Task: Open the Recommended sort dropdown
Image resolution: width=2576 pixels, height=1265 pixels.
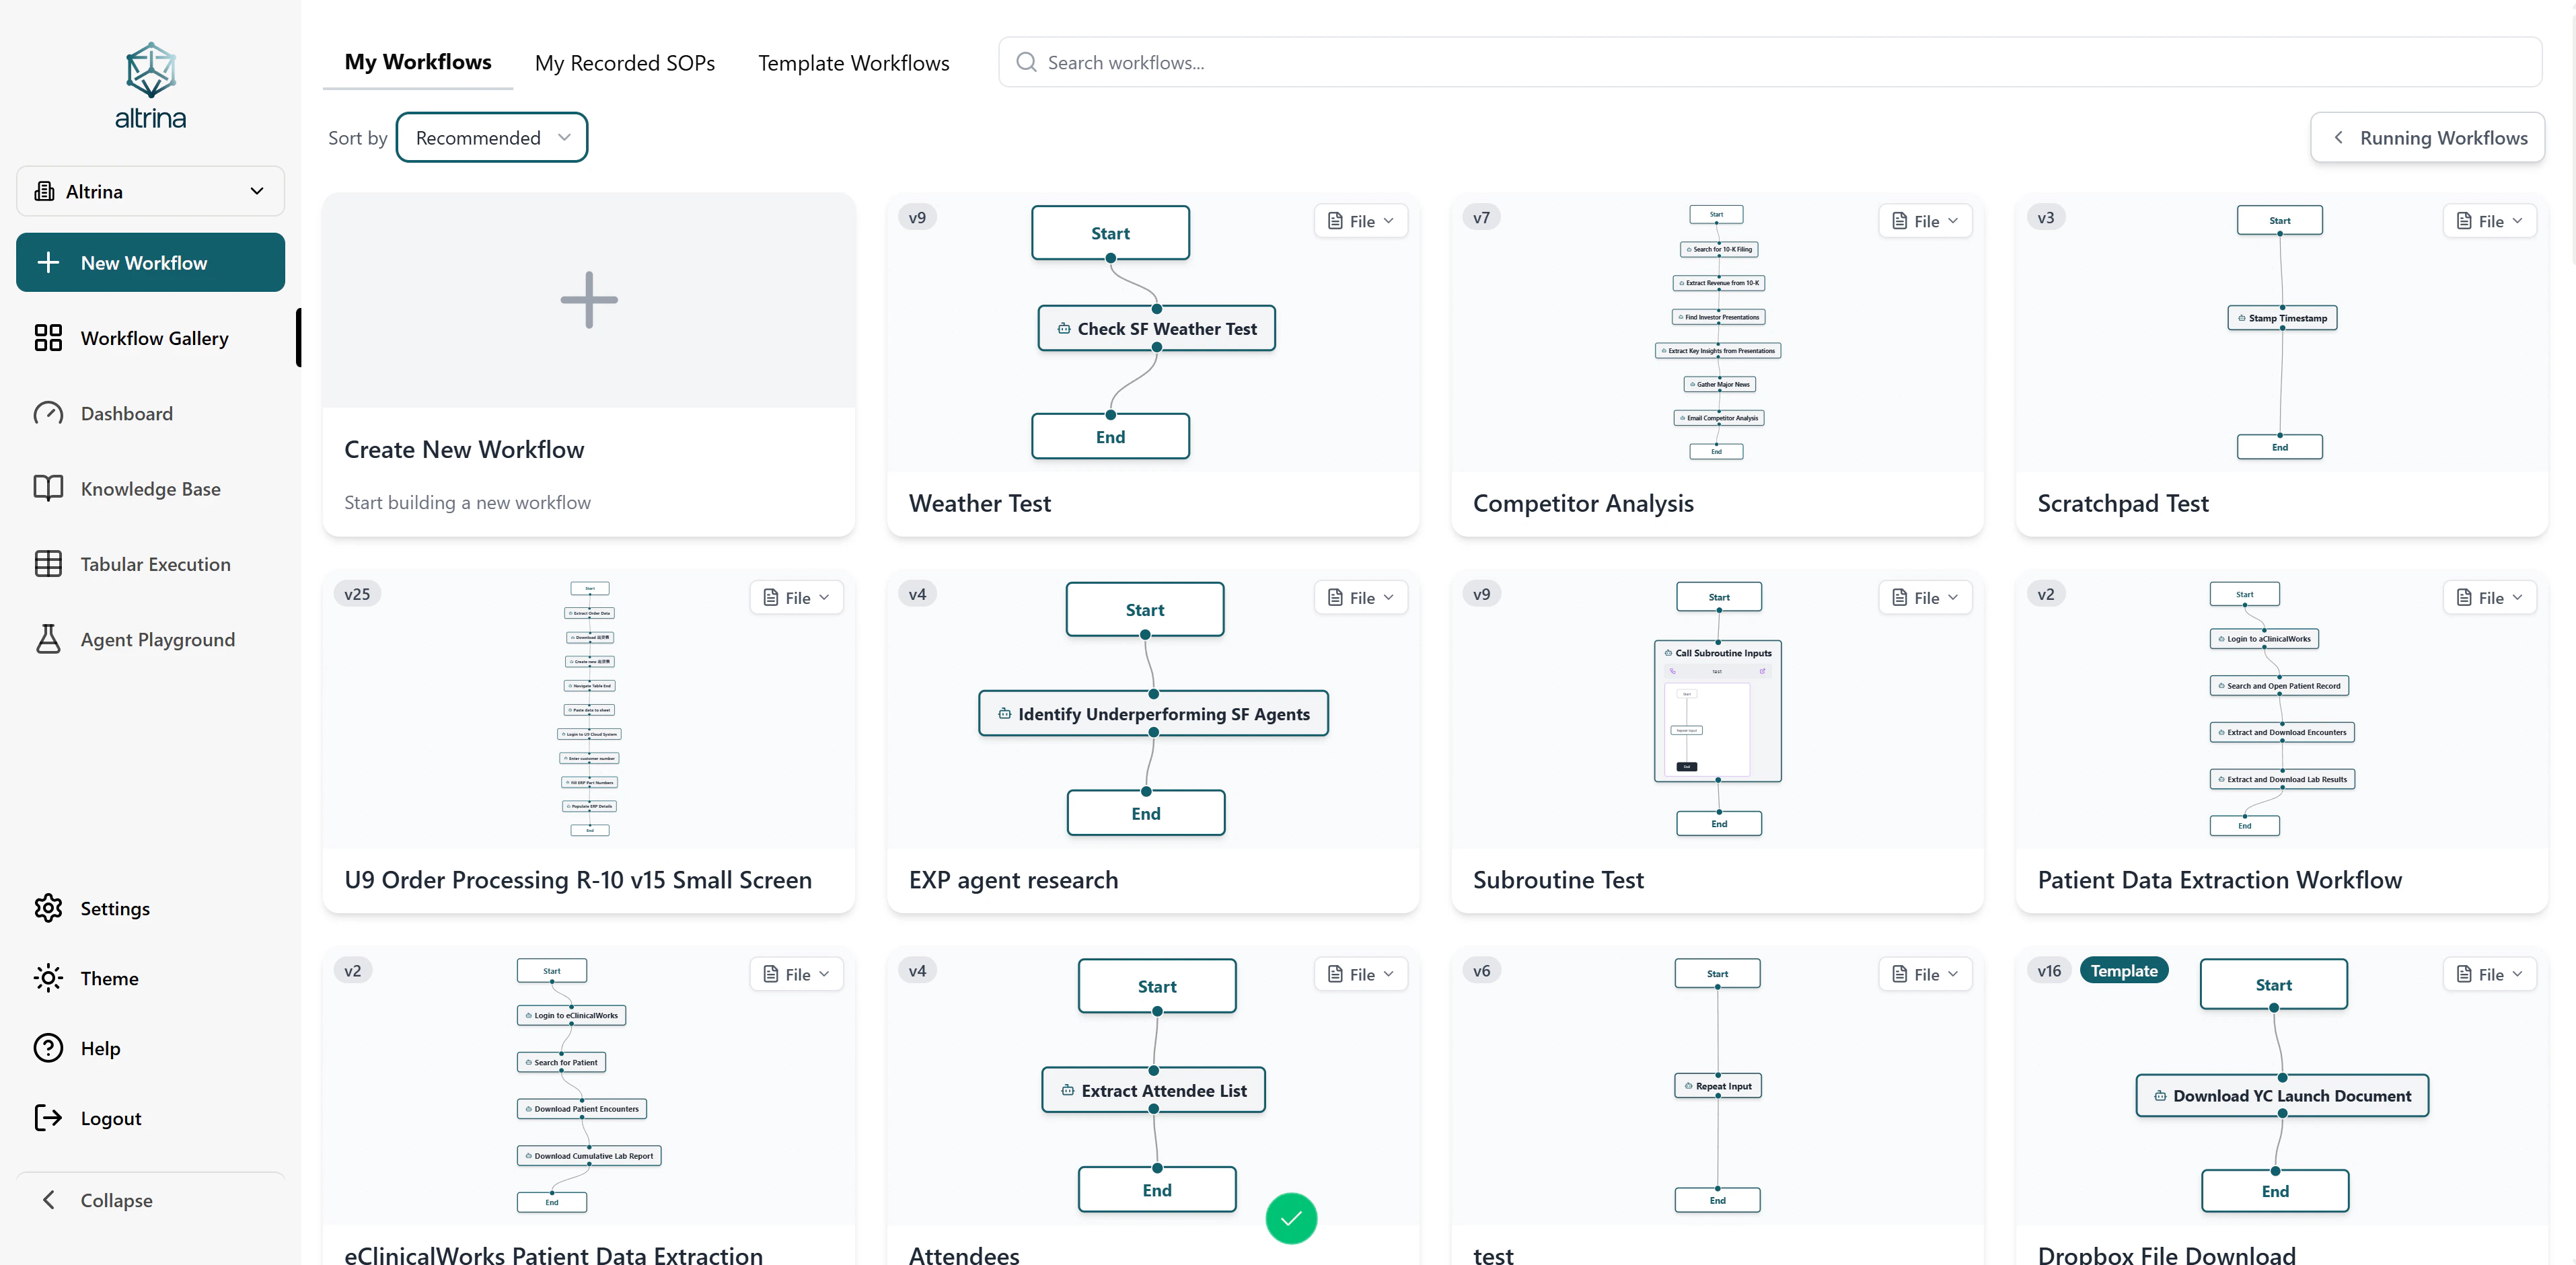Action: 491,138
